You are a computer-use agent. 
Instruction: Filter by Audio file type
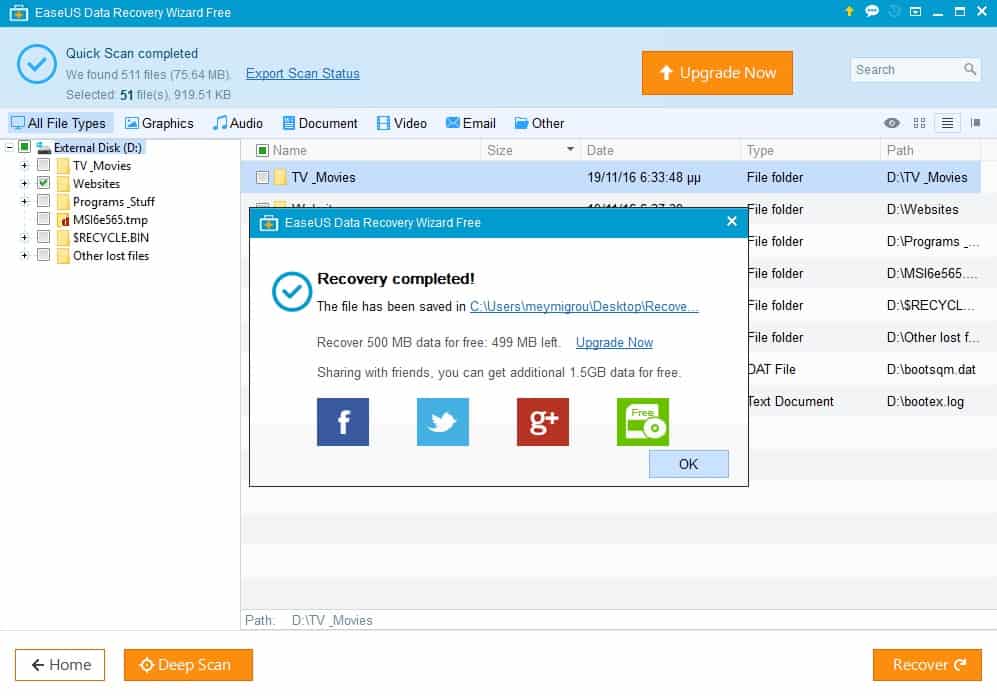point(238,123)
